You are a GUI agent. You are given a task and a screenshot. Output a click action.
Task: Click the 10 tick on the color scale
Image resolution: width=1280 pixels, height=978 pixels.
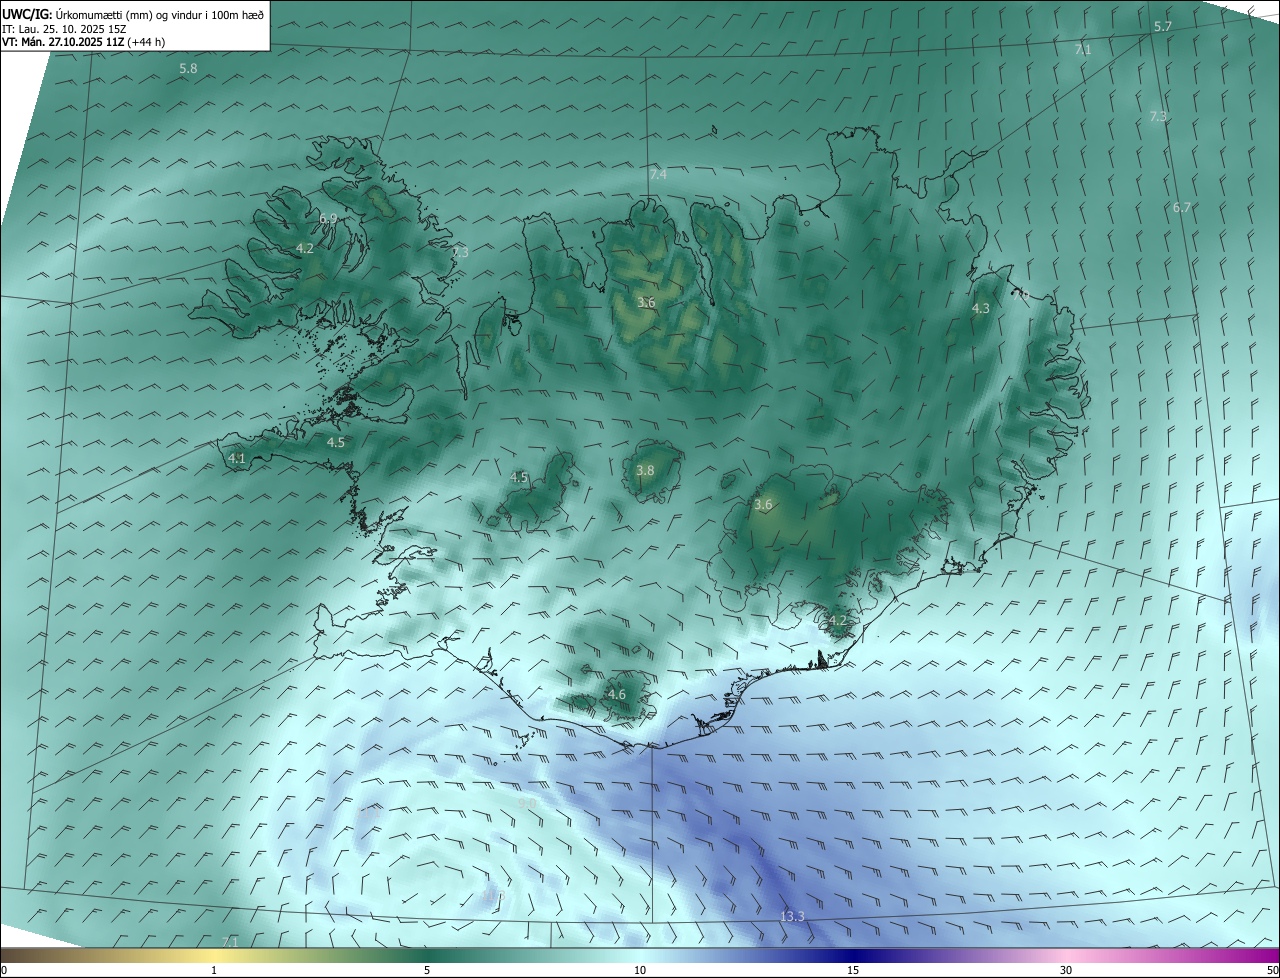coord(640,970)
